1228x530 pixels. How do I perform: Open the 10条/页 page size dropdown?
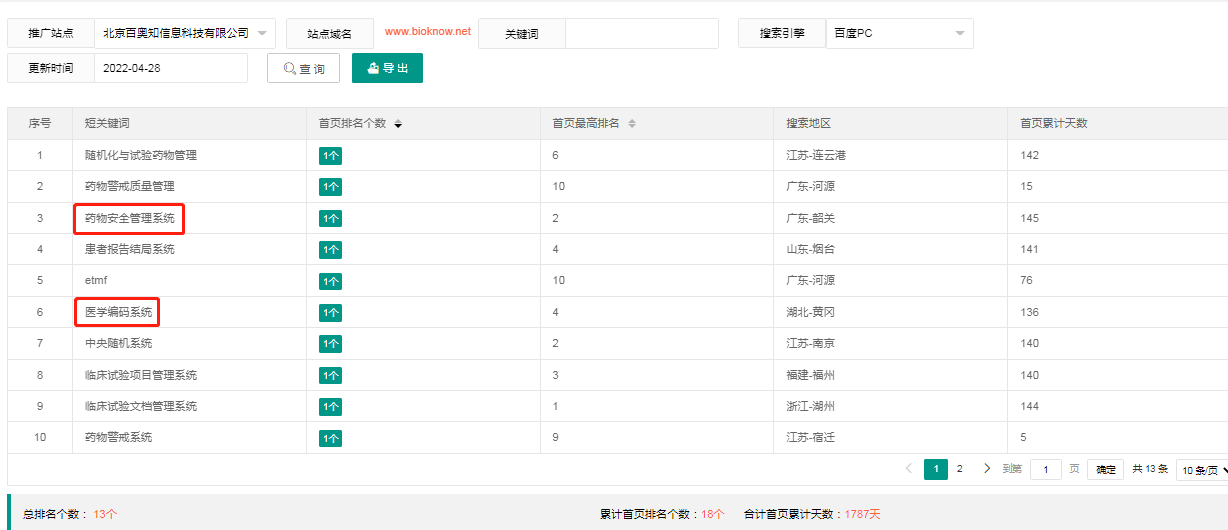[1201, 470]
